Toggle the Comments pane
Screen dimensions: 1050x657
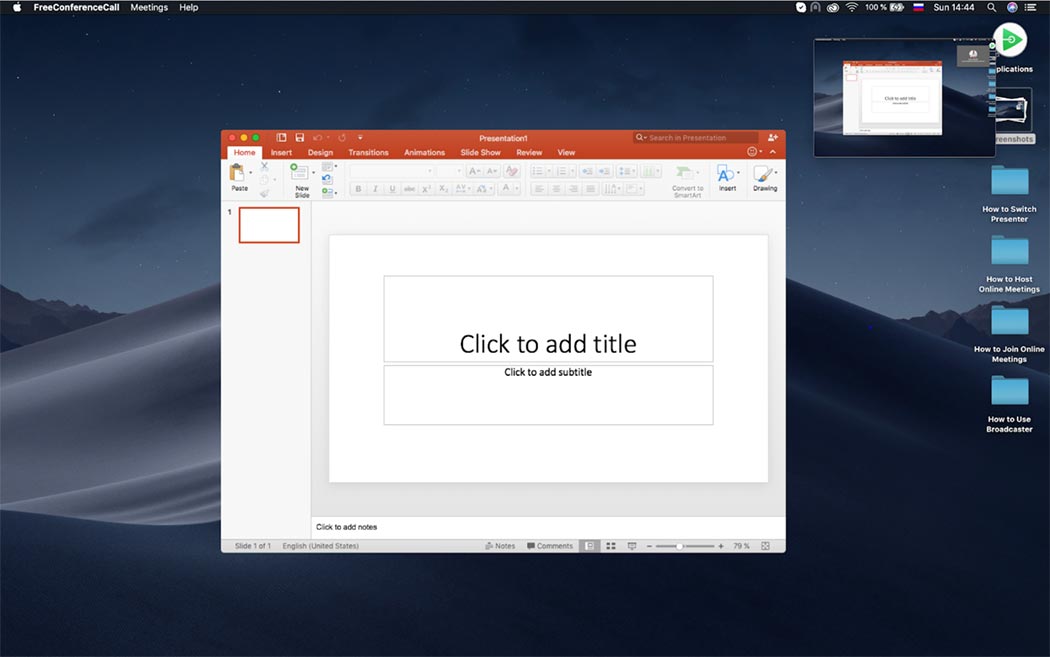[550, 546]
